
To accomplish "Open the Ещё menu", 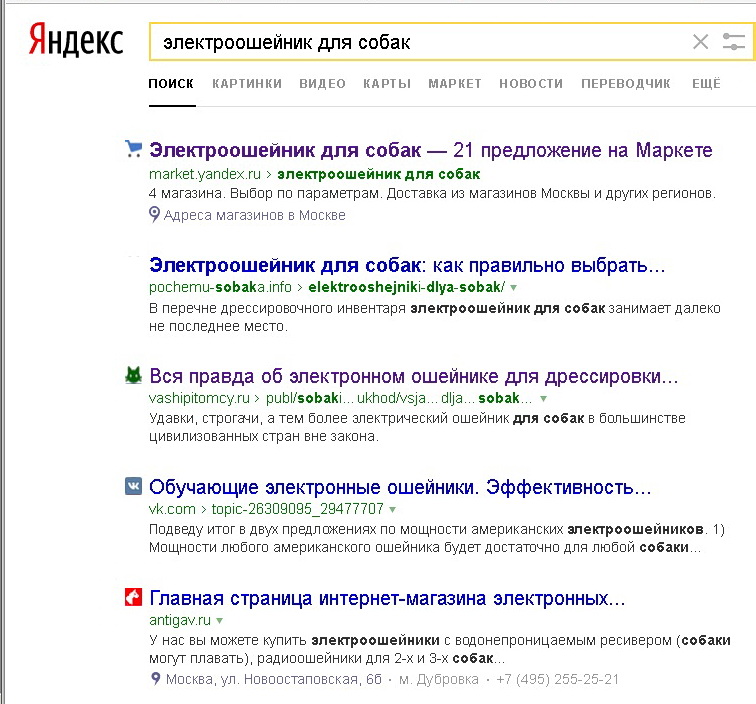I will 705,84.
